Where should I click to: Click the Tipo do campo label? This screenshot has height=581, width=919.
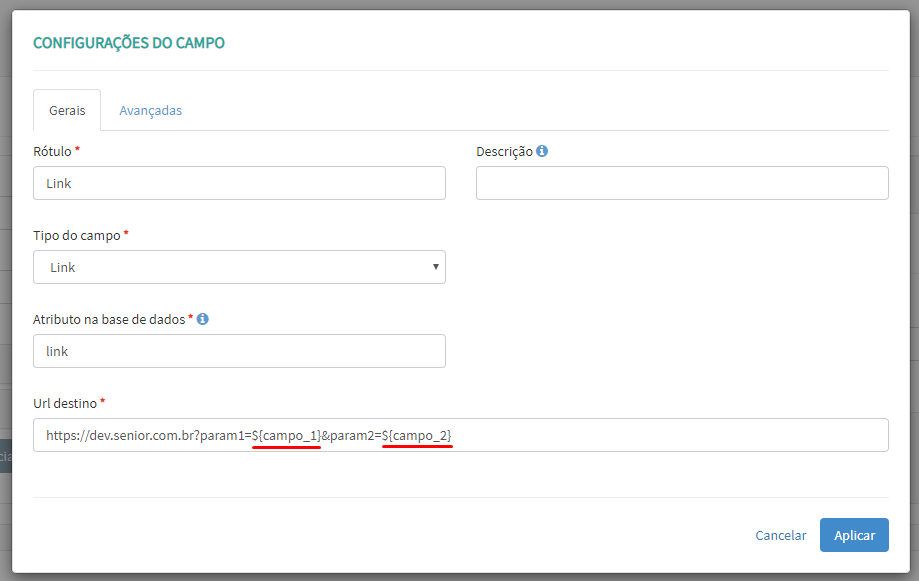pos(76,235)
